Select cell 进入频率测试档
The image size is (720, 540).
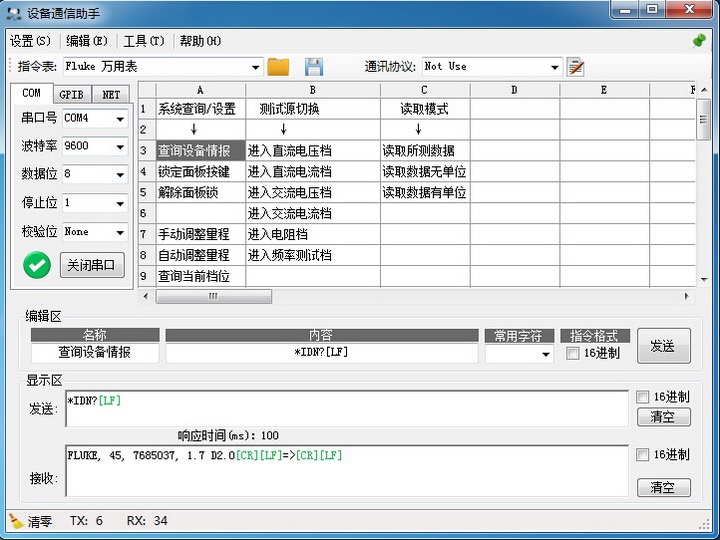click(x=313, y=255)
